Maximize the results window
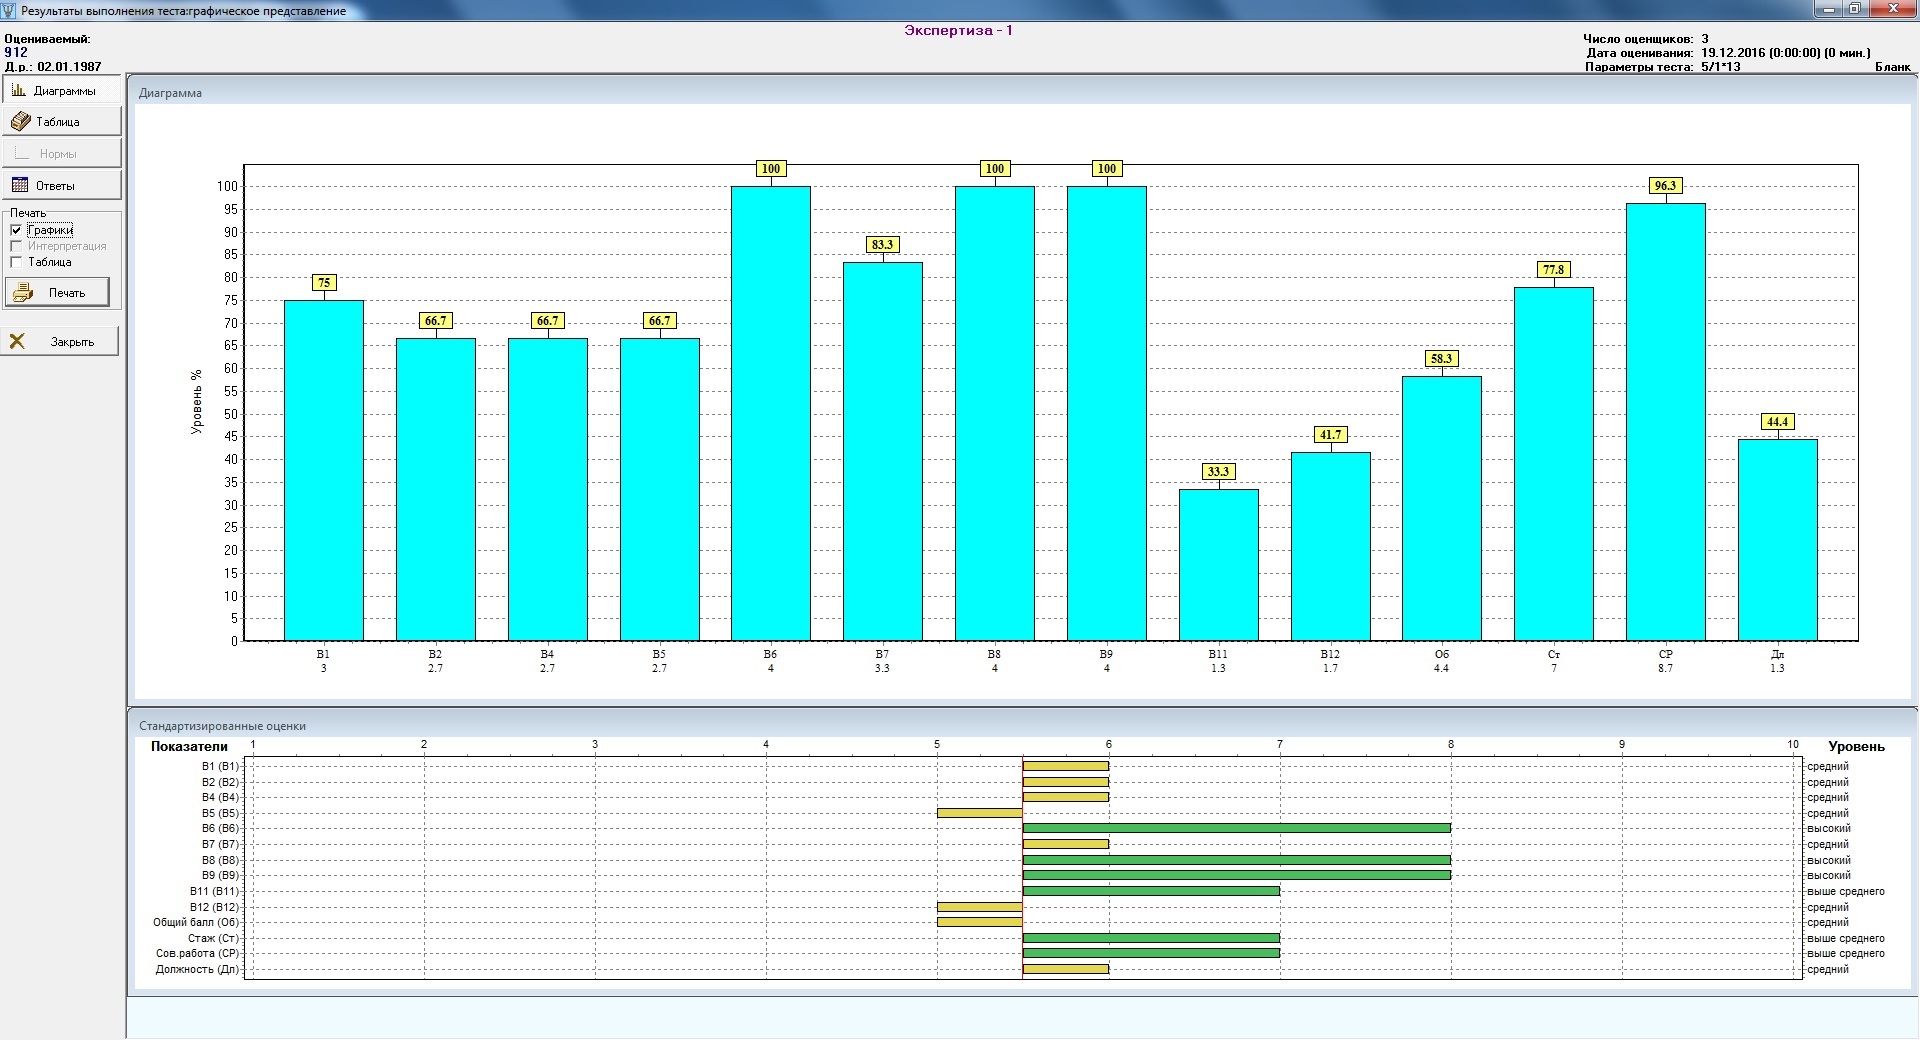Screen dimensions: 1920x1040 [x=1854, y=9]
